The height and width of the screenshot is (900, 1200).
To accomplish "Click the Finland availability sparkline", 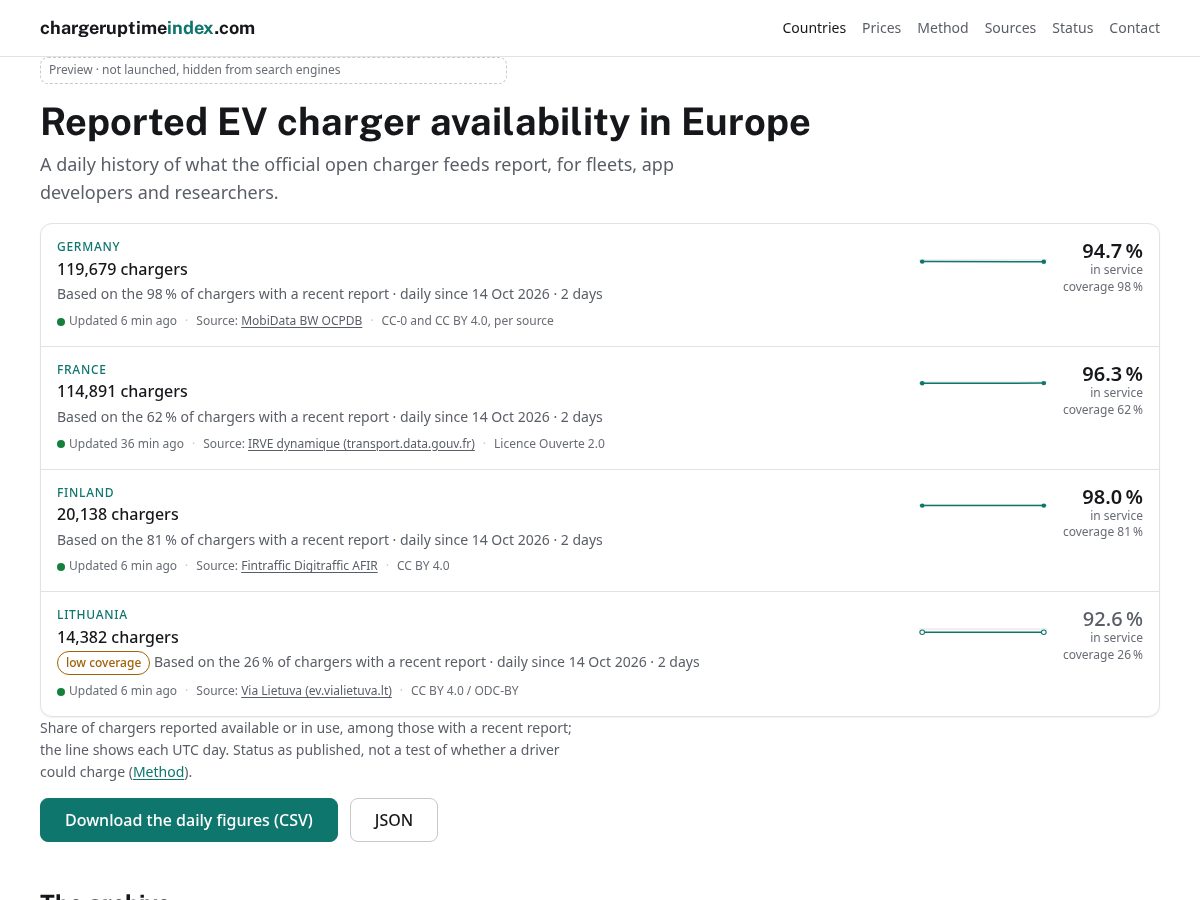I will [982, 505].
